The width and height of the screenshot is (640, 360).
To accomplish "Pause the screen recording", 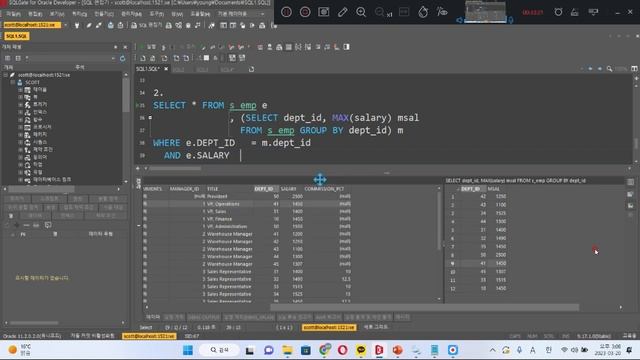I will [x=287, y=12].
